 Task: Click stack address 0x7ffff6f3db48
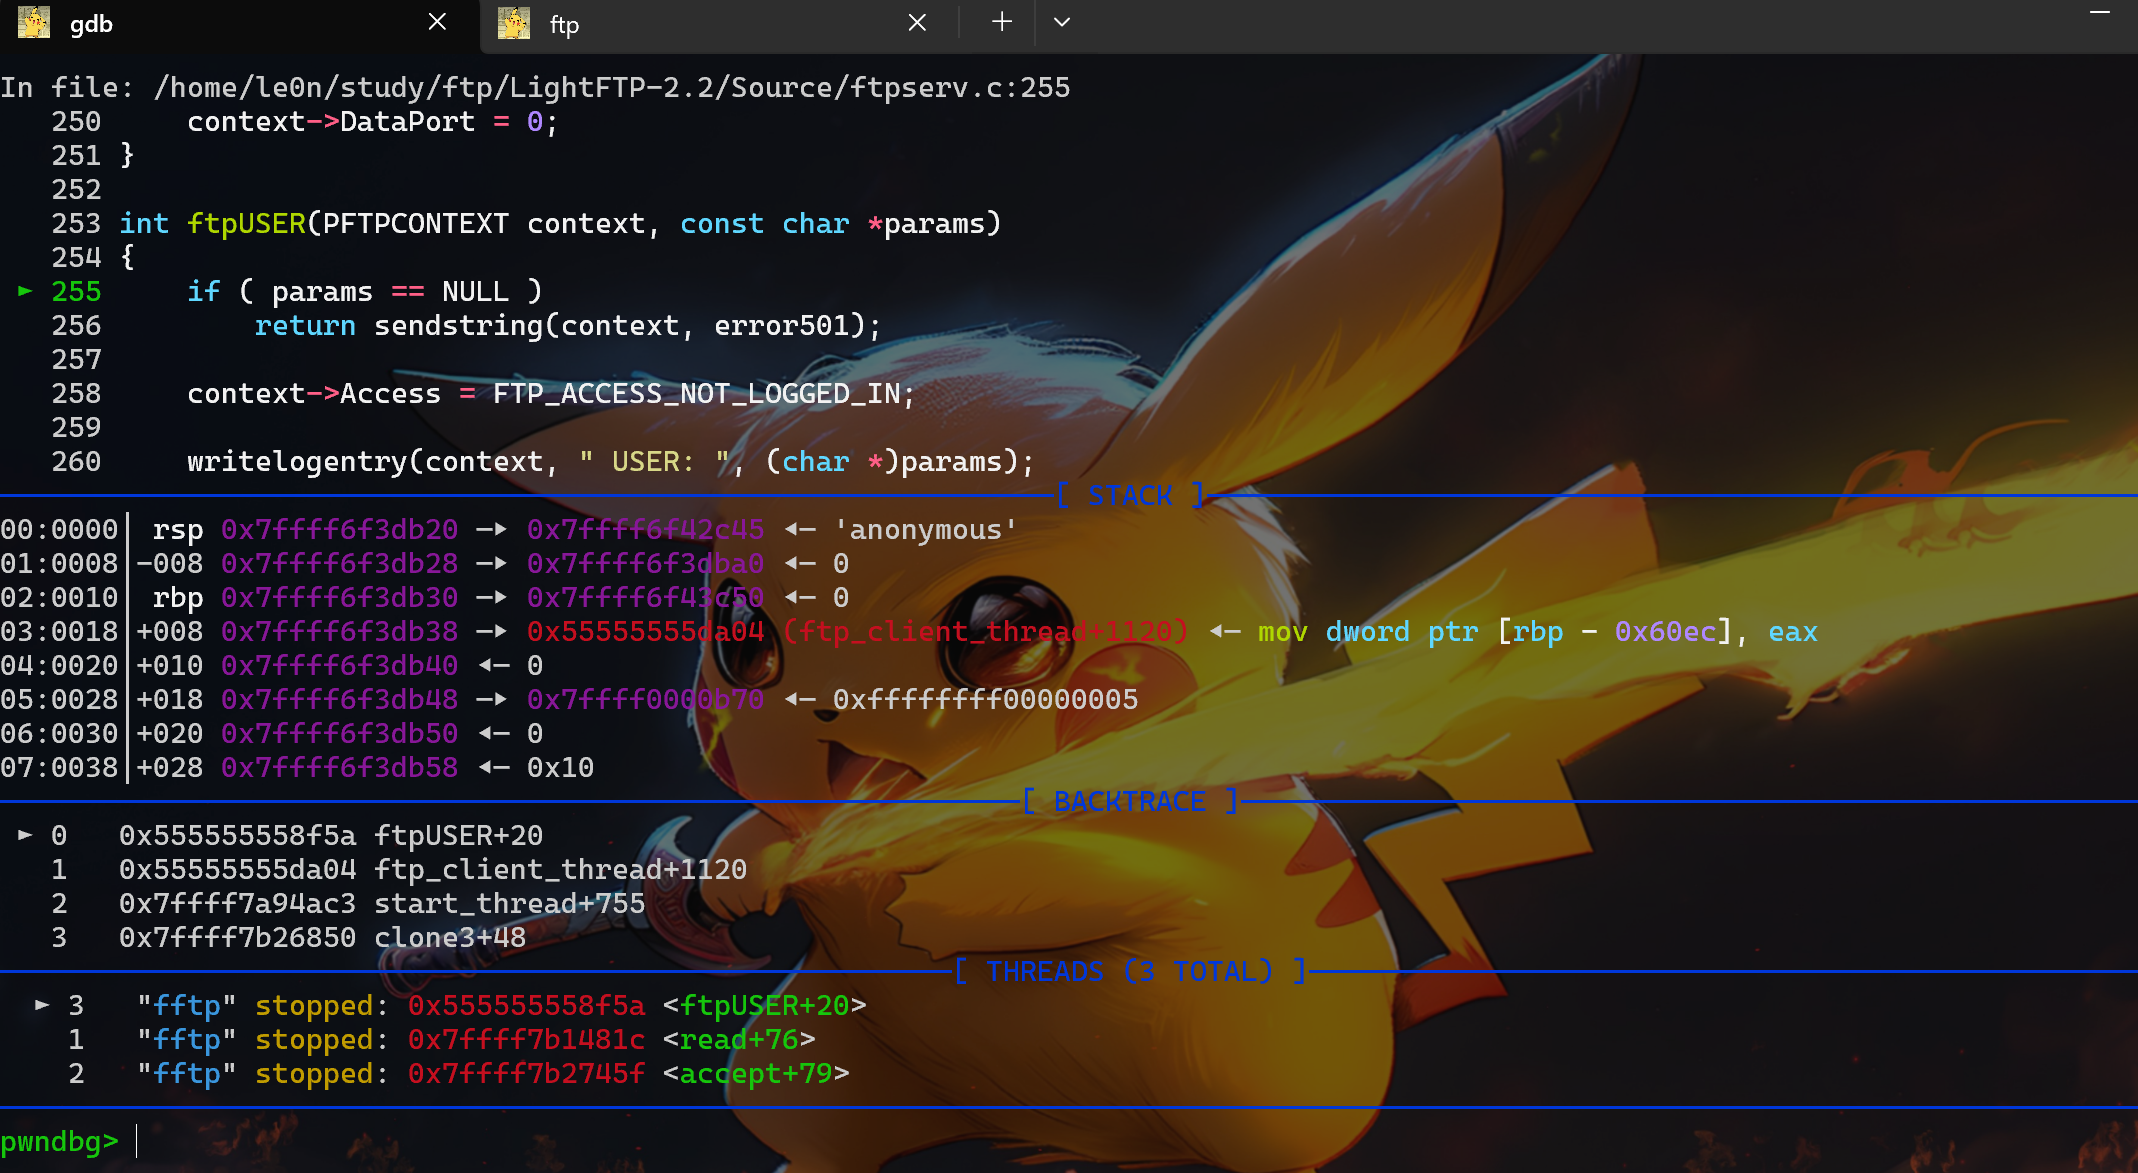pyautogui.click(x=339, y=700)
